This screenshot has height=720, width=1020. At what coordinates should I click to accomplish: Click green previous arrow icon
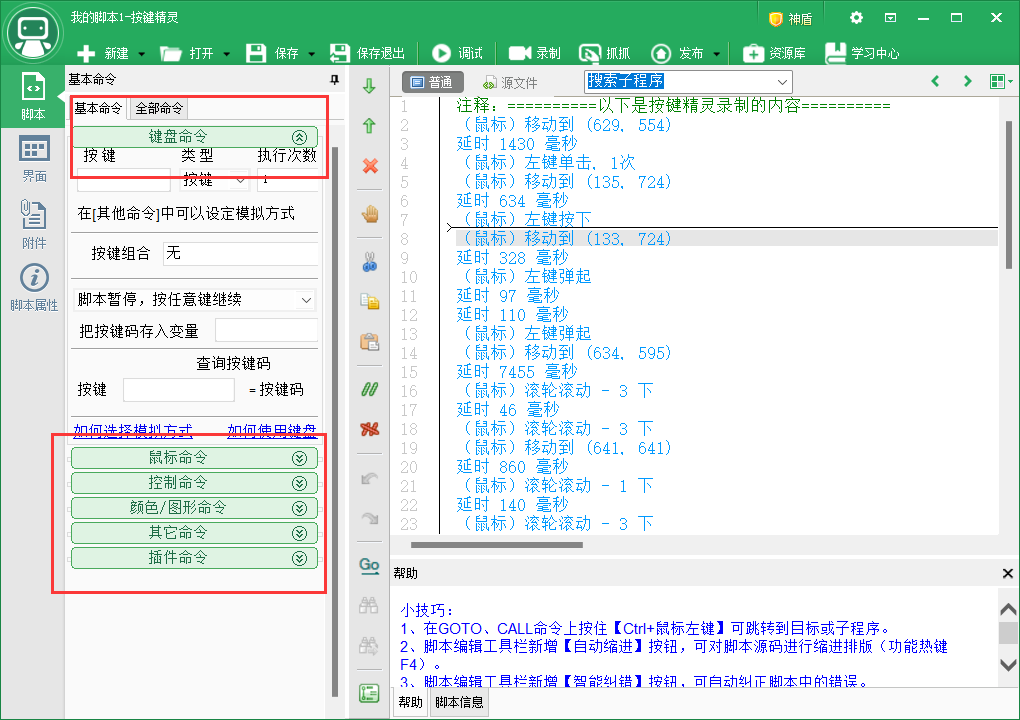935,81
